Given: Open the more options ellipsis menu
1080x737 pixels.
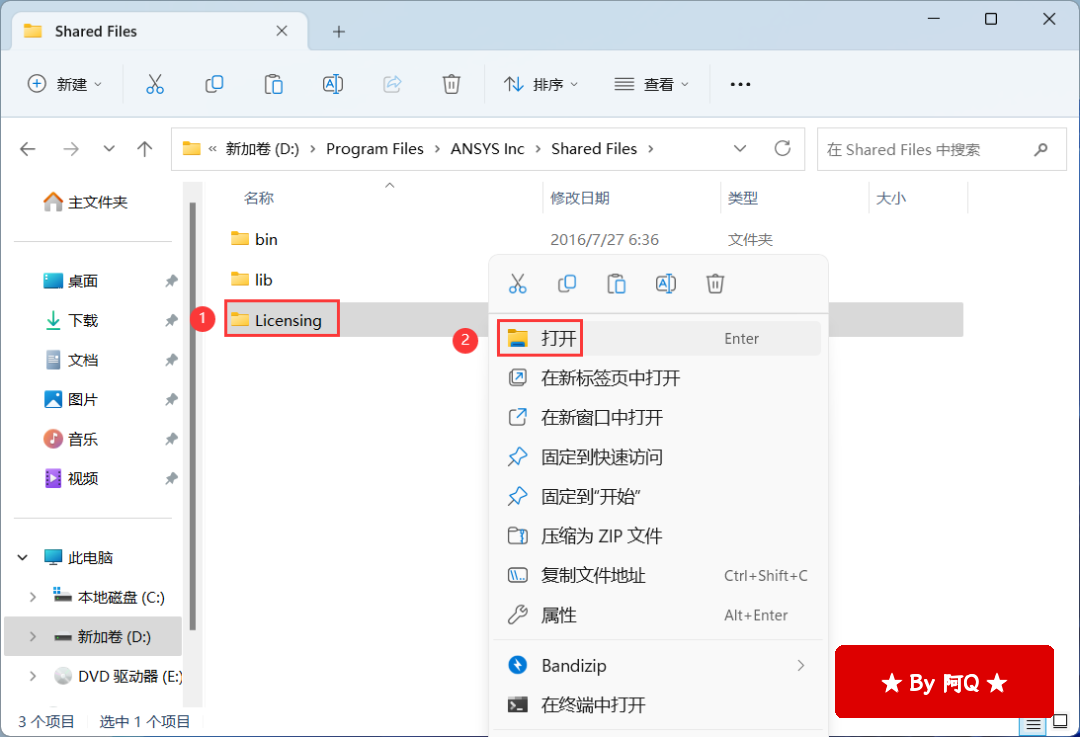Looking at the screenshot, I should click(740, 85).
